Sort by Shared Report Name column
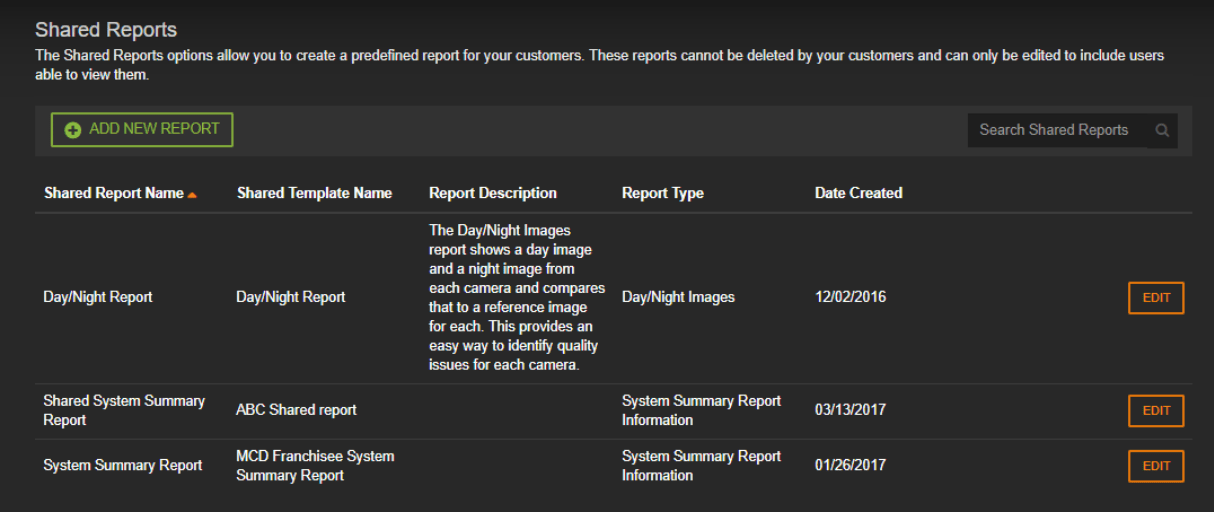 [x=114, y=193]
